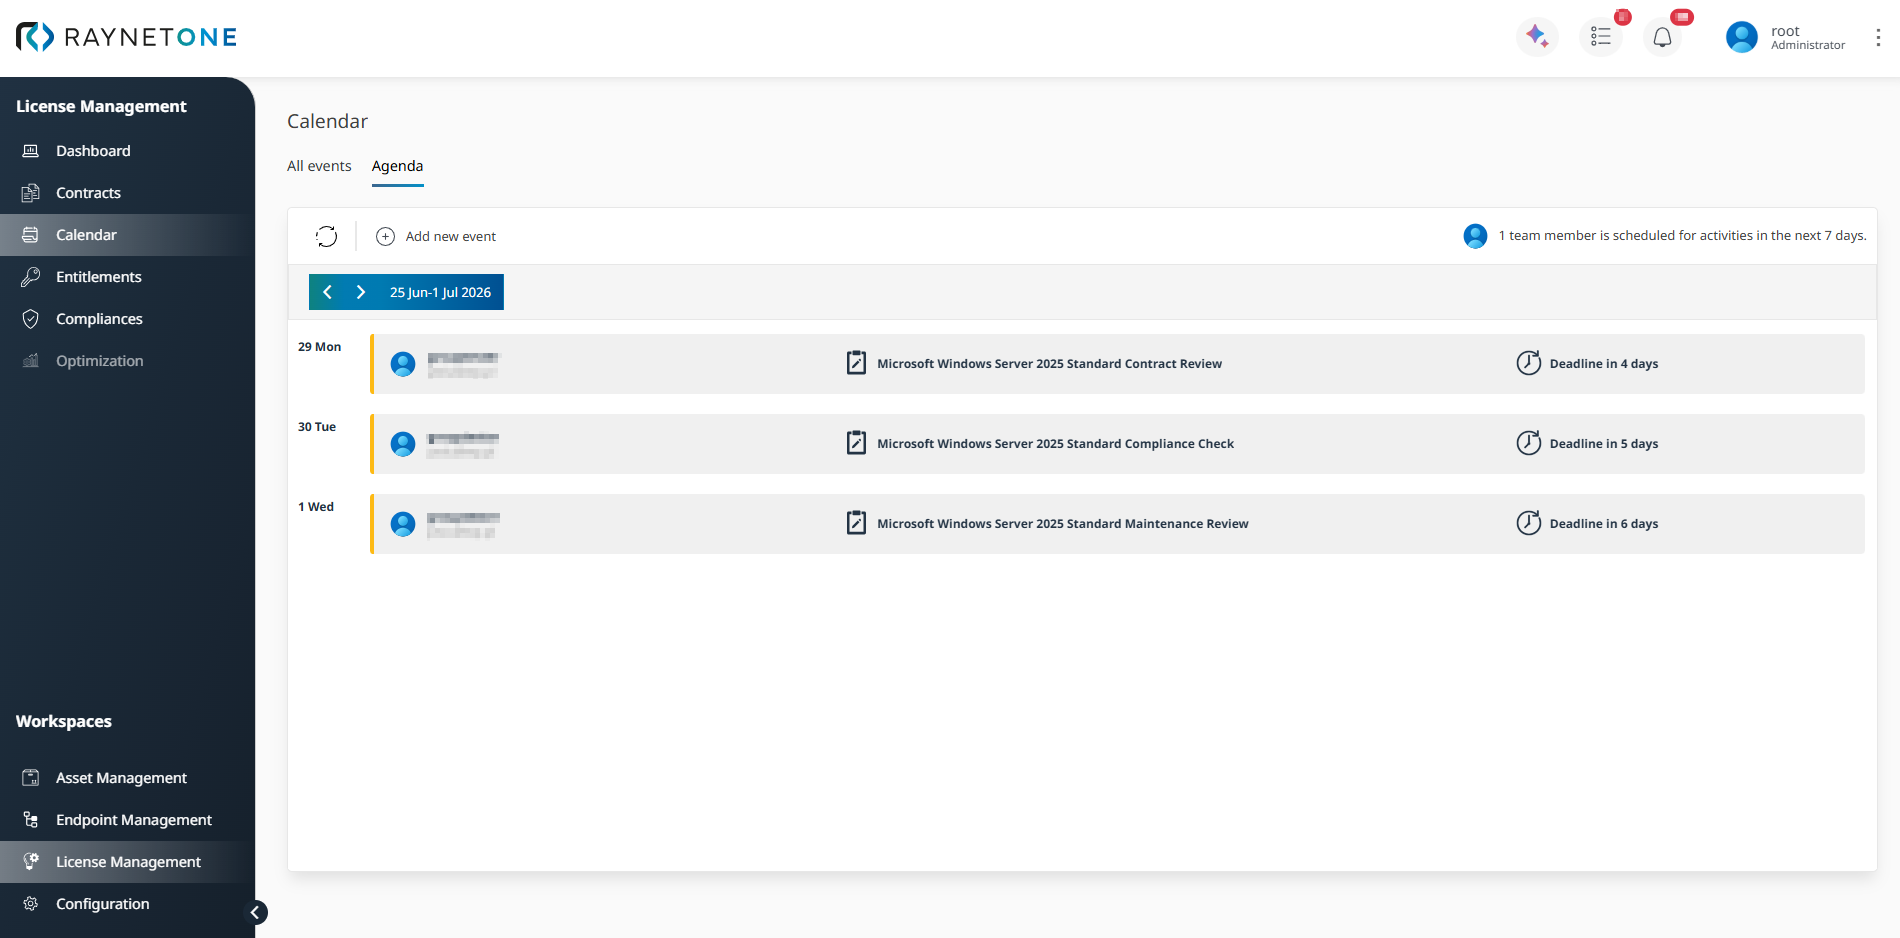Image resolution: width=1900 pixels, height=938 pixels.
Task: Open the three-dot header menu
Action: [x=1878, y=37]
